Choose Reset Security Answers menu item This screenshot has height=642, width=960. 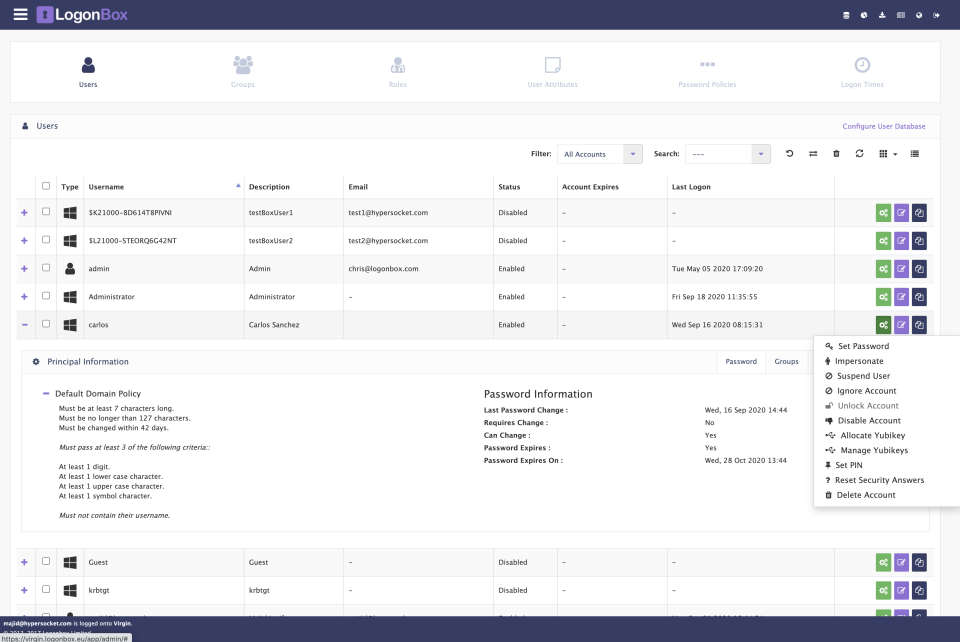coord(874,480)
